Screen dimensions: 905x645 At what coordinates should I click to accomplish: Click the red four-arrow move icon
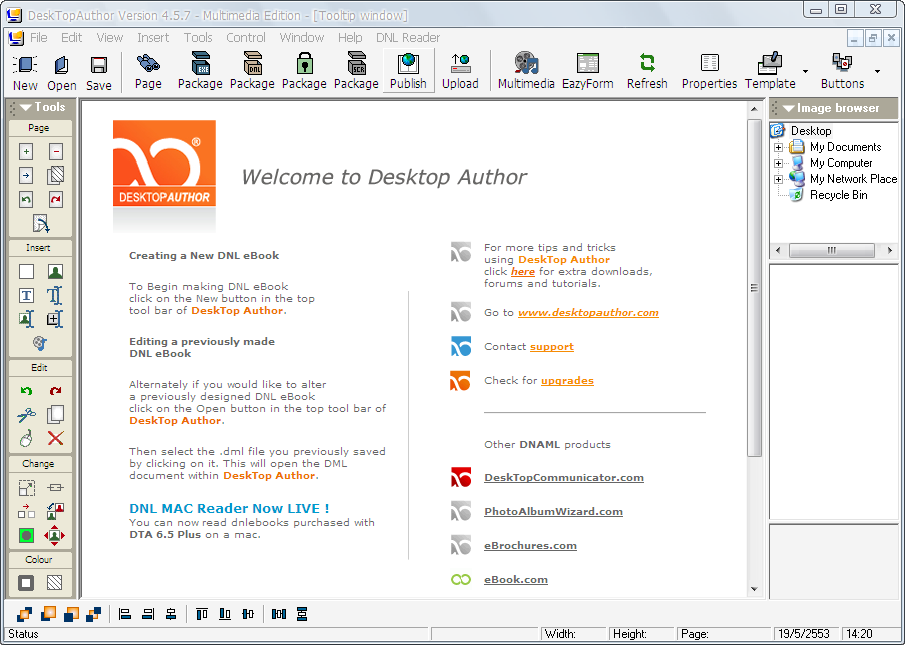[x=55, y=535]
